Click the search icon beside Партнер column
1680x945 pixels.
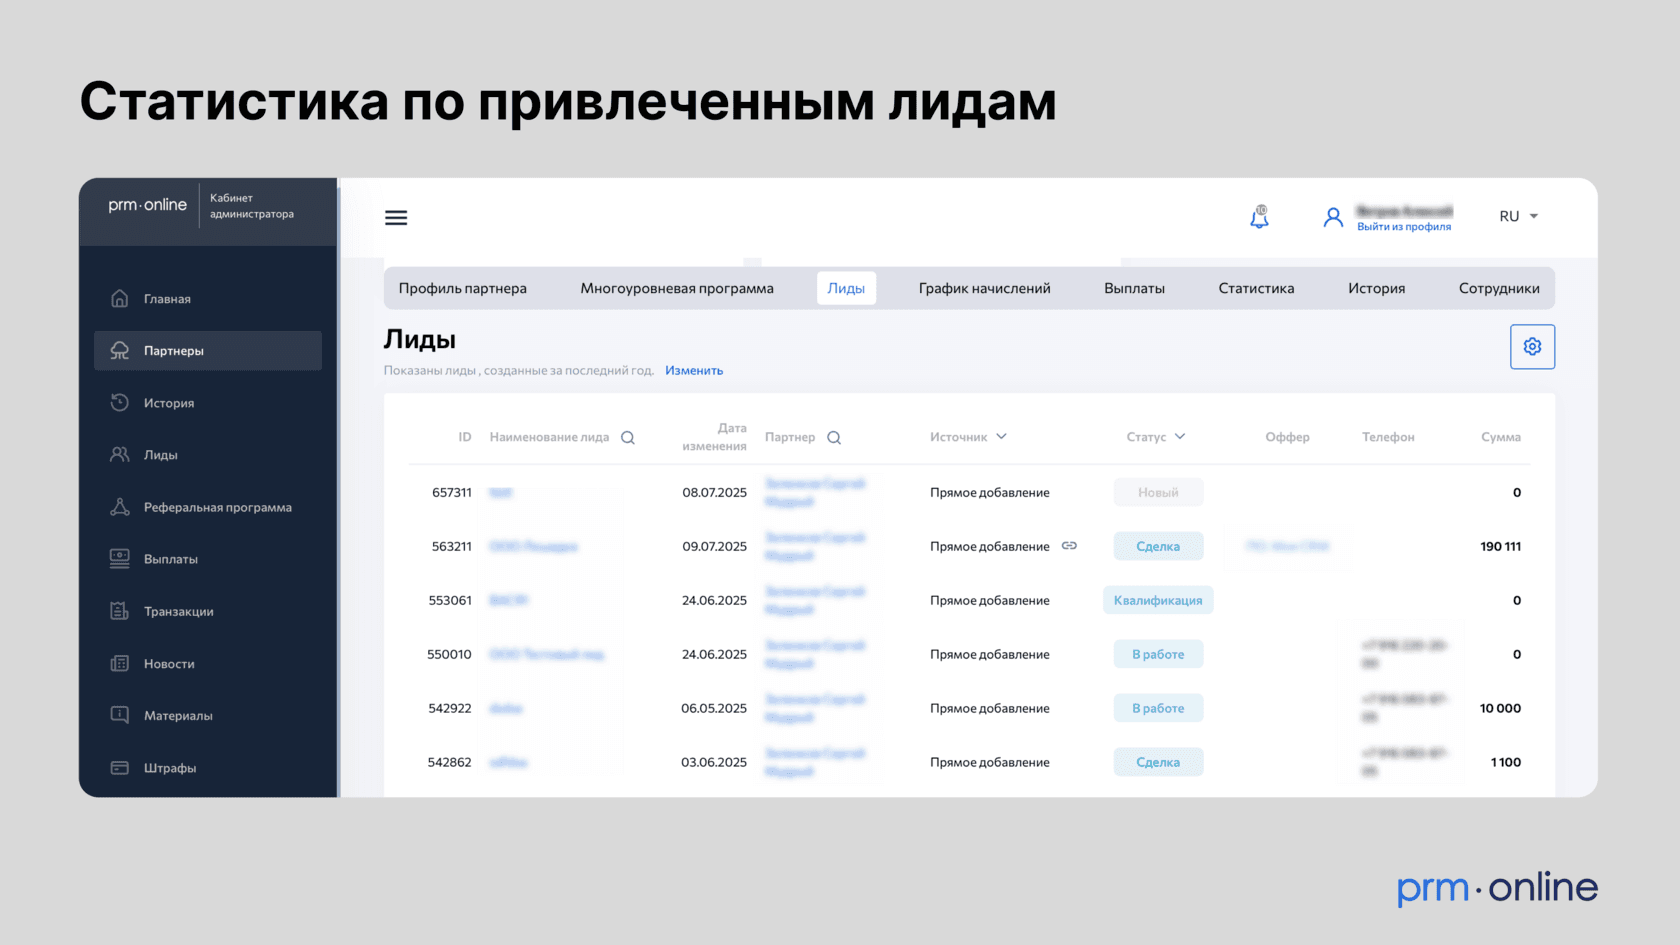[x=834, y=438]
